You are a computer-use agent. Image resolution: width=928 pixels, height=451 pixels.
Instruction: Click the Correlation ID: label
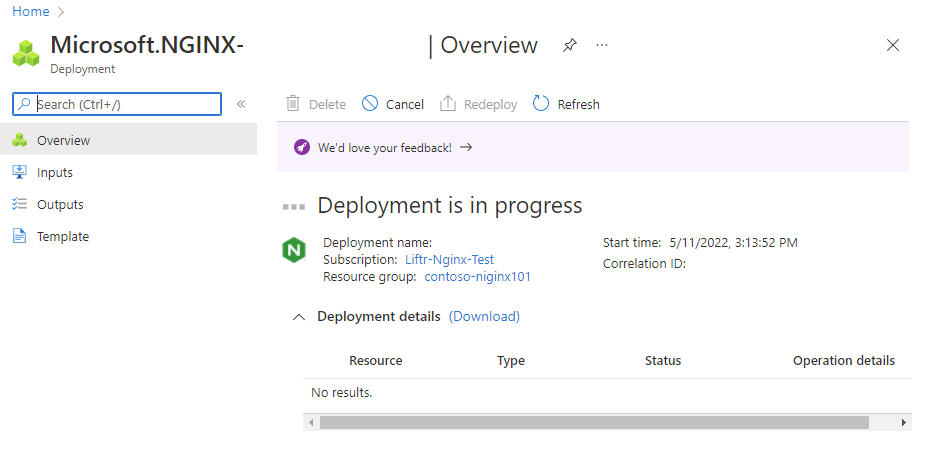pos(645,264)
